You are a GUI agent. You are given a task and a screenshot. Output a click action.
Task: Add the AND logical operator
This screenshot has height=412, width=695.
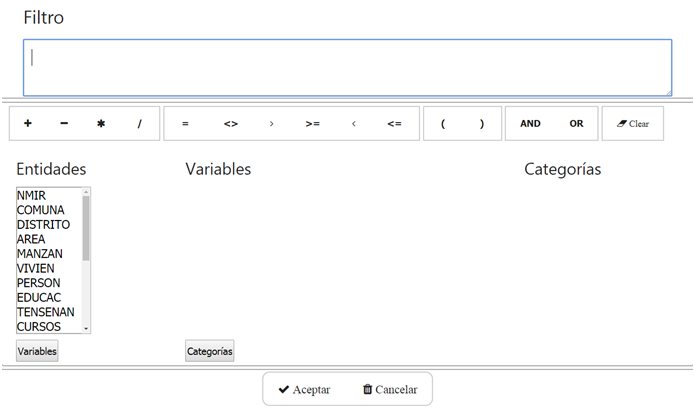[531, 124]
